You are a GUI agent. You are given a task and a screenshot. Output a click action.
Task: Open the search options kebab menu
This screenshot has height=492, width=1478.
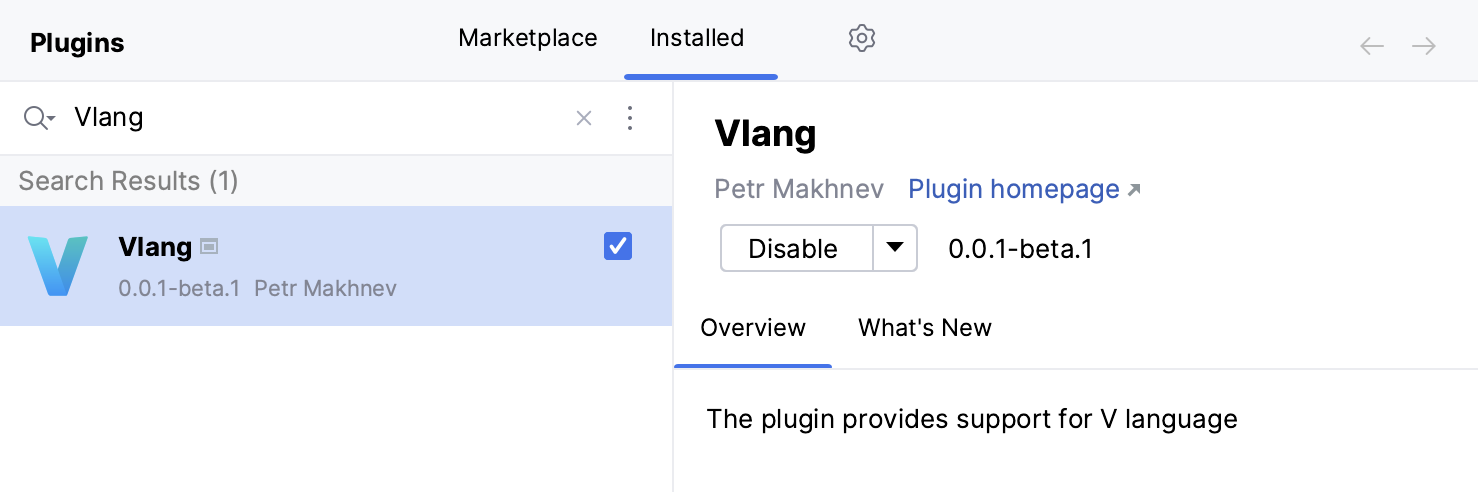pyautogui.click(x=630, y=118)
